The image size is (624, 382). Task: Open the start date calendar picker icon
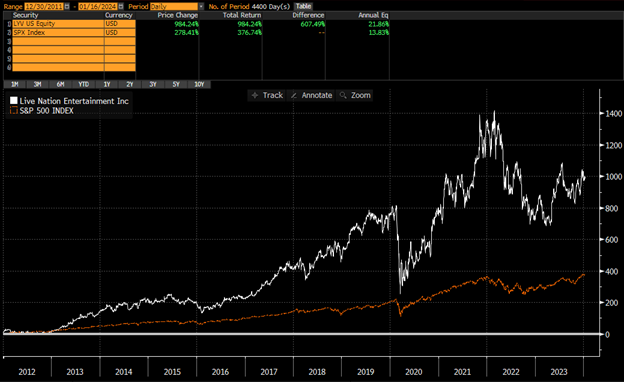67,6
